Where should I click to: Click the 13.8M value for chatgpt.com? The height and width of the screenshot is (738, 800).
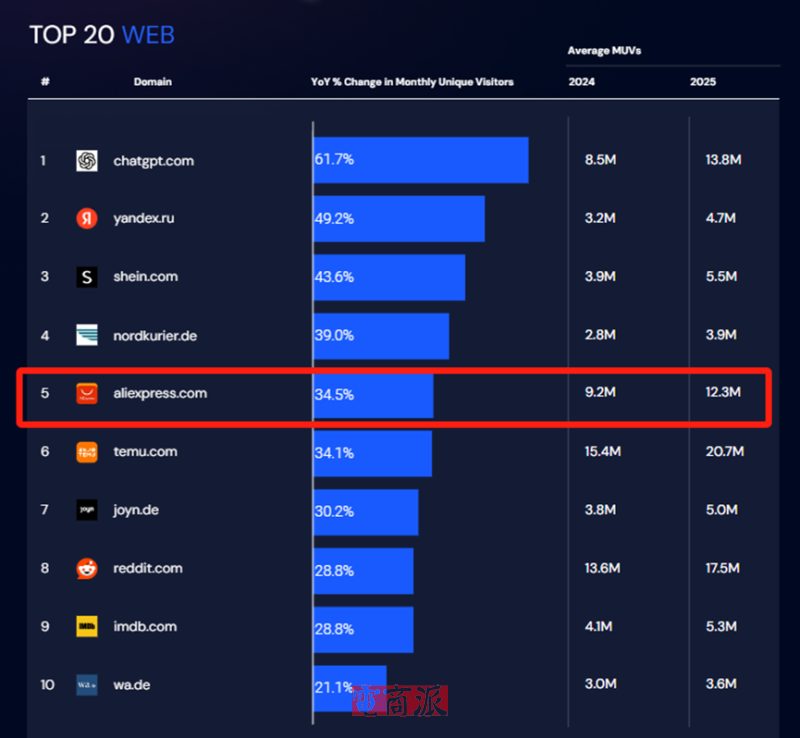(x=723, y=160)
